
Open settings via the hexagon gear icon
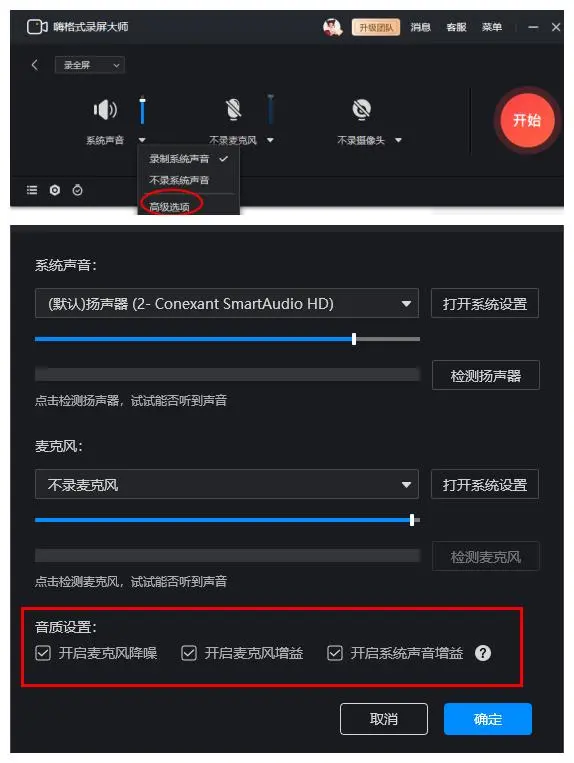tap(55, 190)
